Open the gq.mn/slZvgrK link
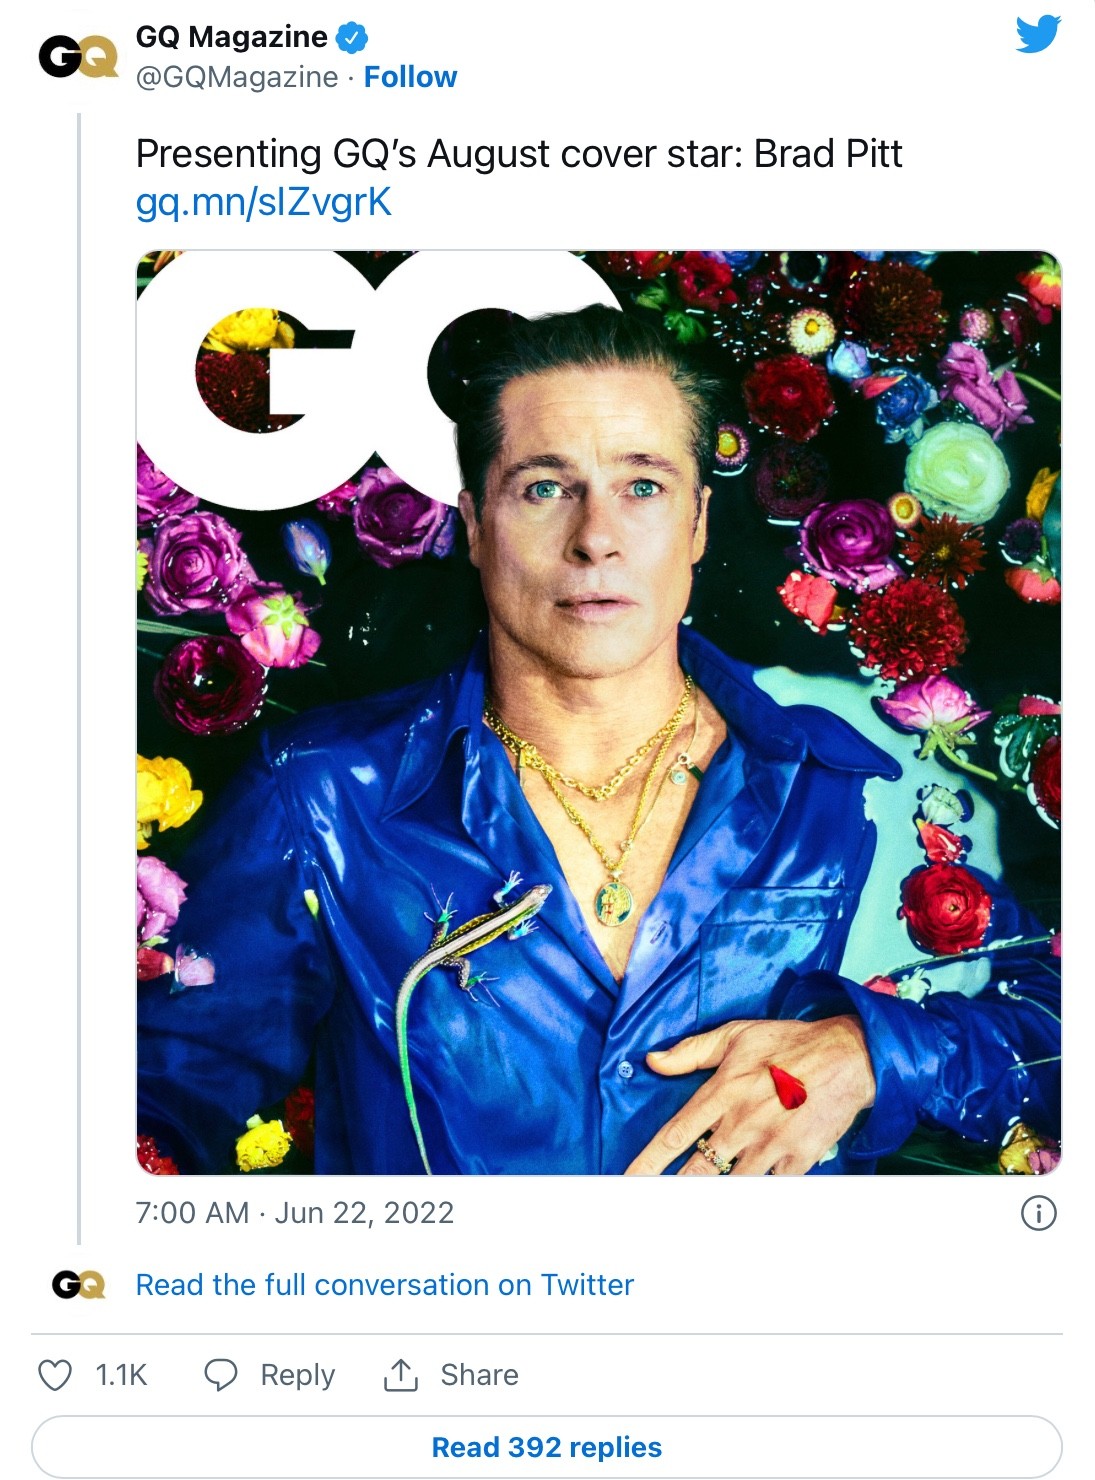Screen dimensions: 1095x1480 point(263,202)
